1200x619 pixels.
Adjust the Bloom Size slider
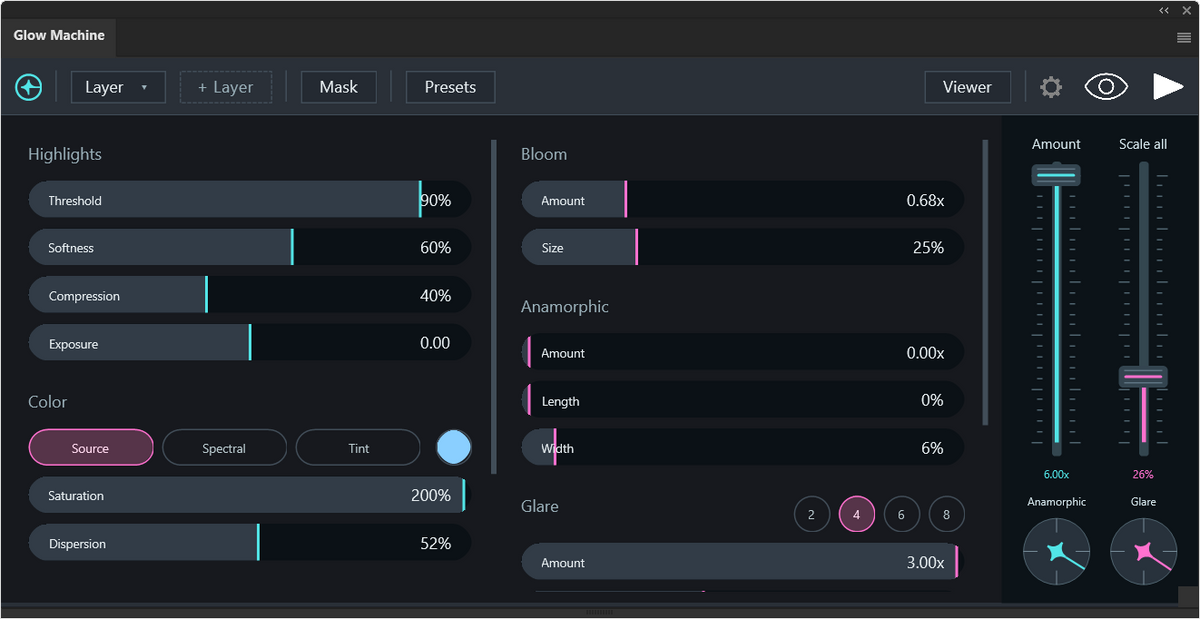click(x=742, y=247)
